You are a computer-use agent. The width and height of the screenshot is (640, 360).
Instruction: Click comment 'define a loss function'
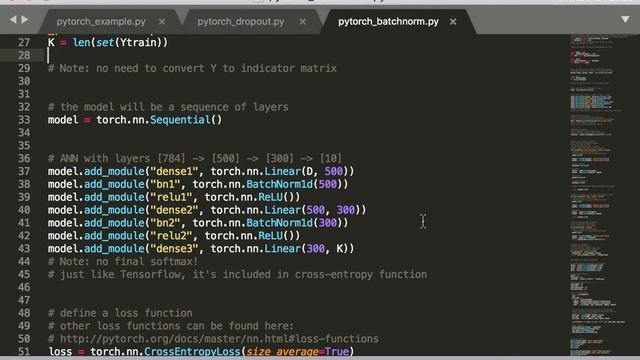click(120, 313)
